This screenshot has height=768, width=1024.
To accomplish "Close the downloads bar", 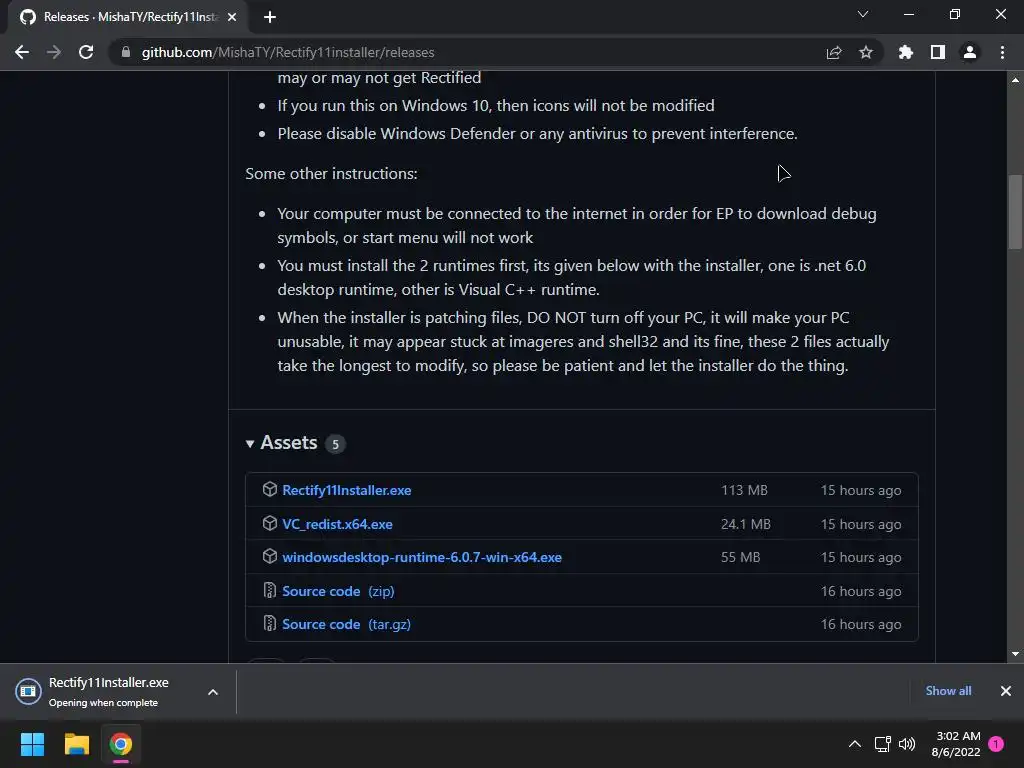I will (1006, 691).
